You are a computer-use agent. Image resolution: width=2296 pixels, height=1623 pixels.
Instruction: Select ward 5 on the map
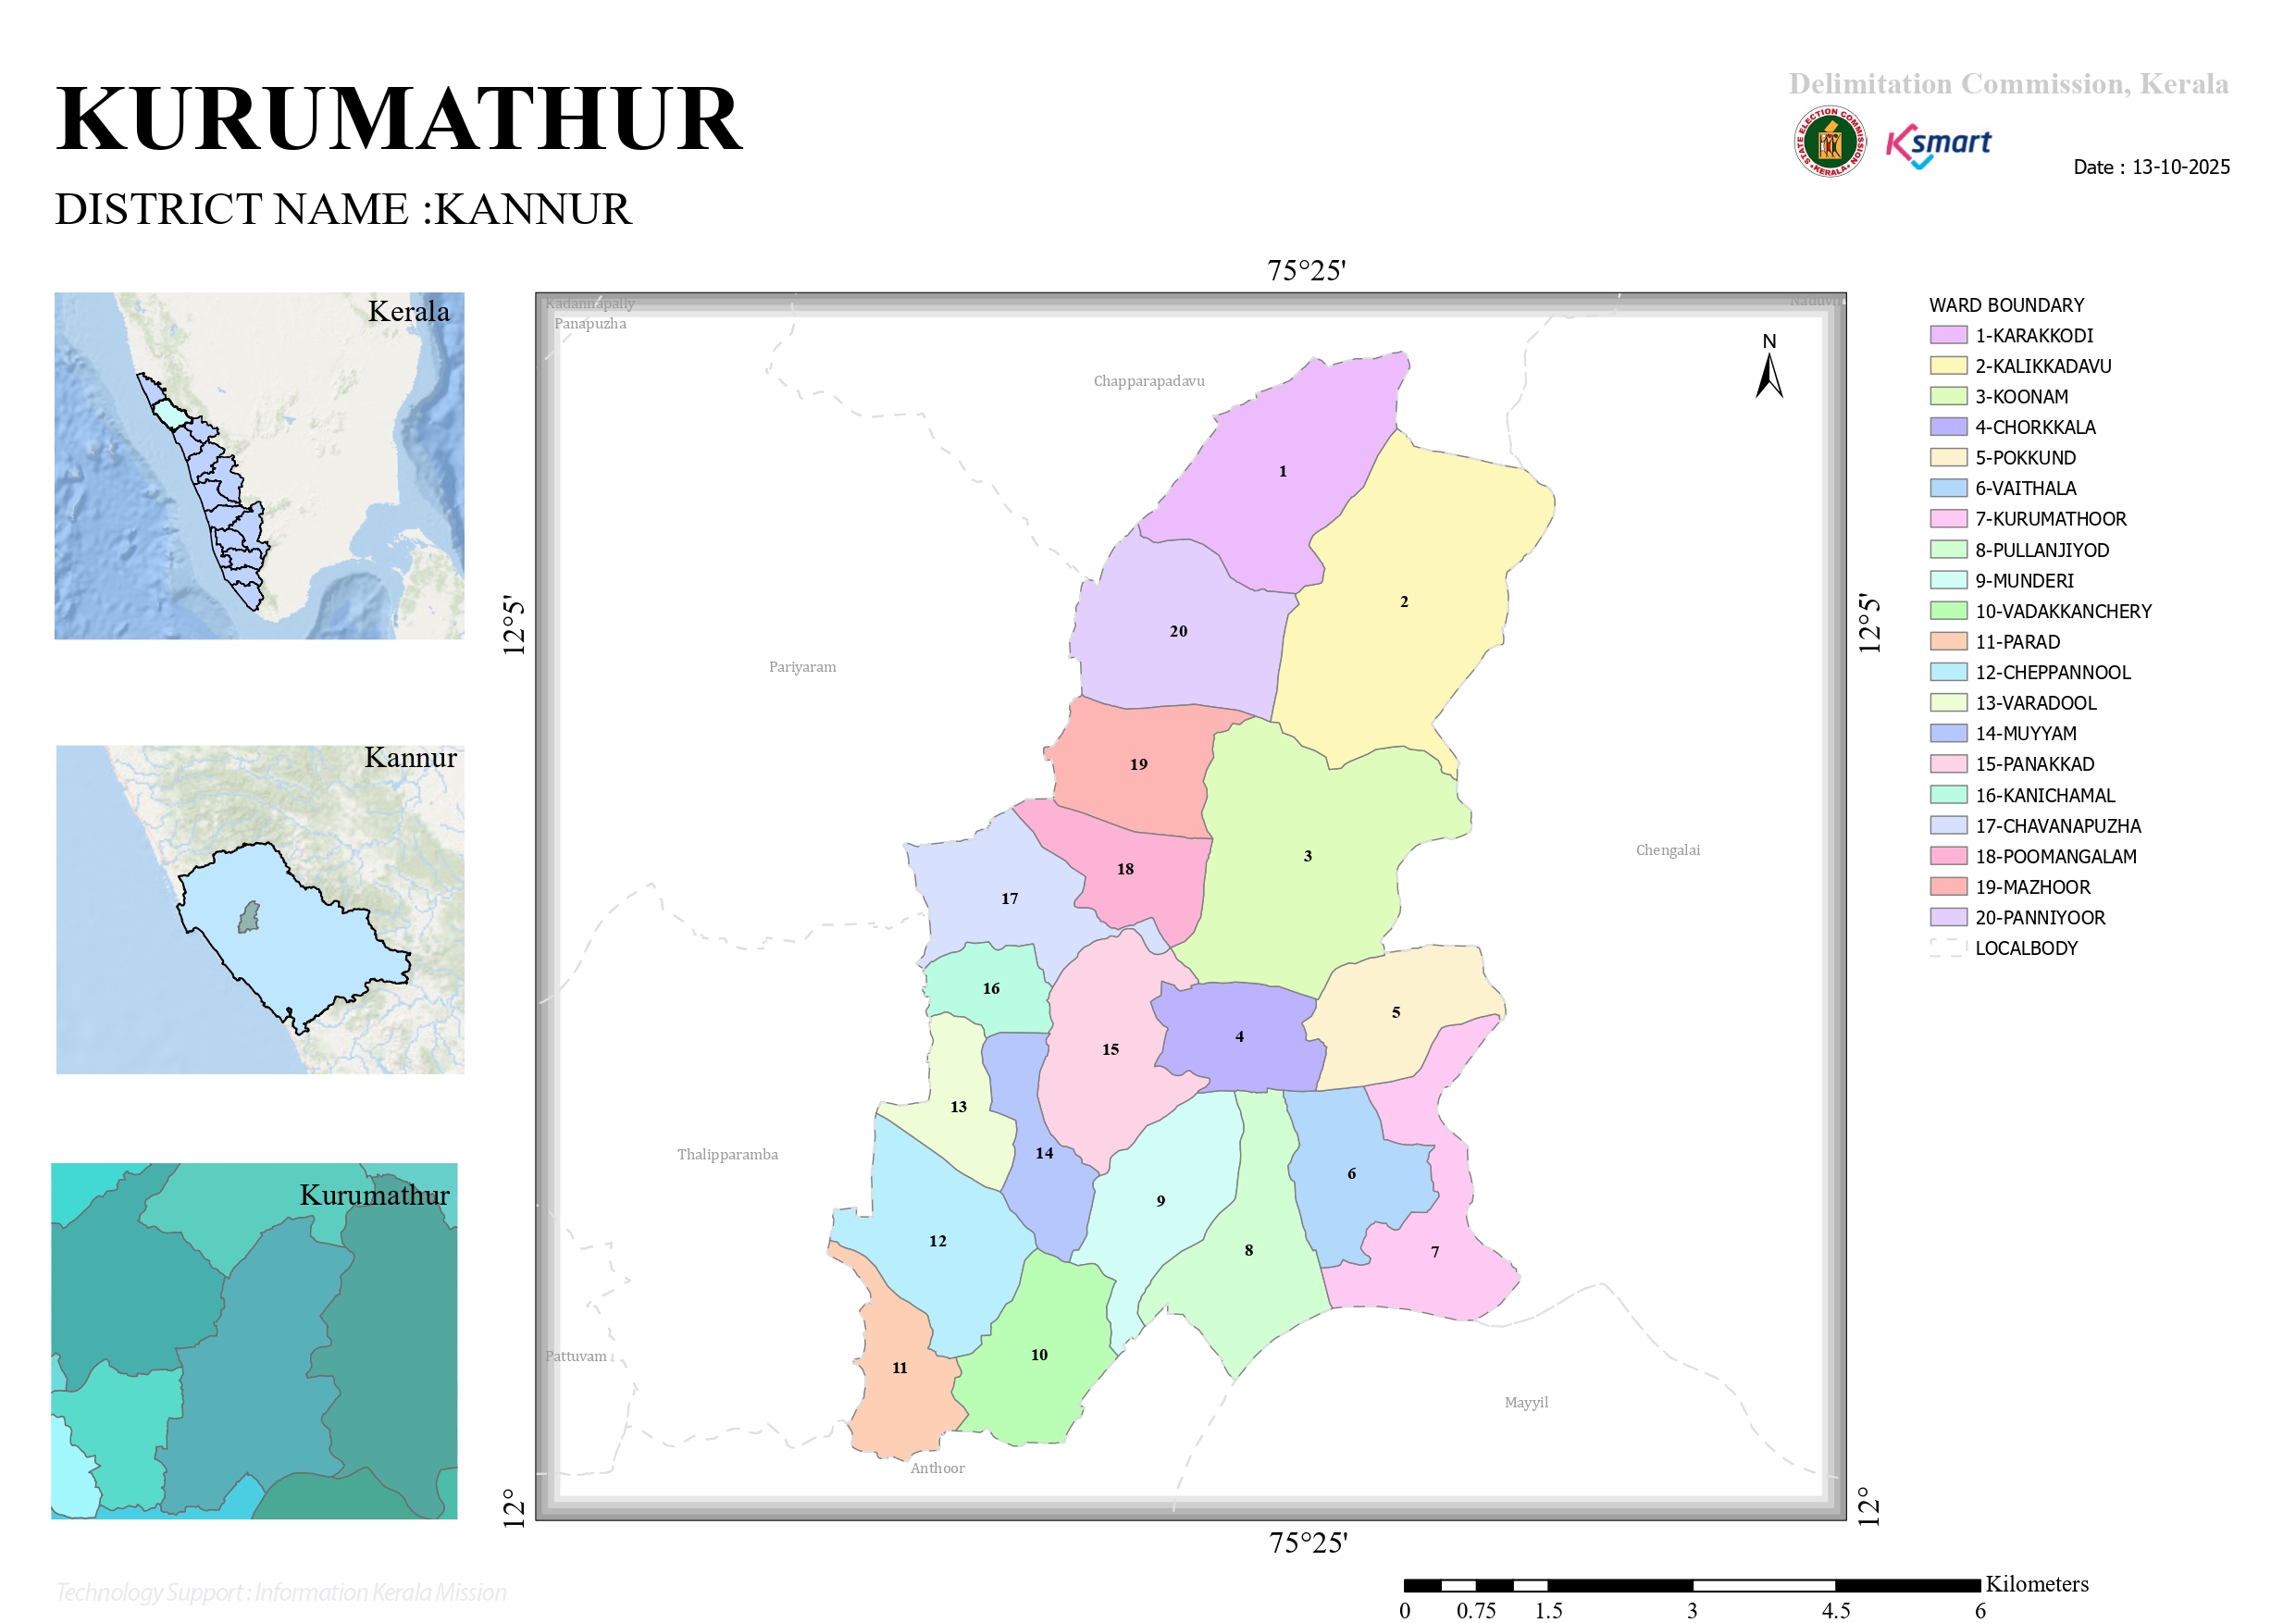[1395, 1012]
